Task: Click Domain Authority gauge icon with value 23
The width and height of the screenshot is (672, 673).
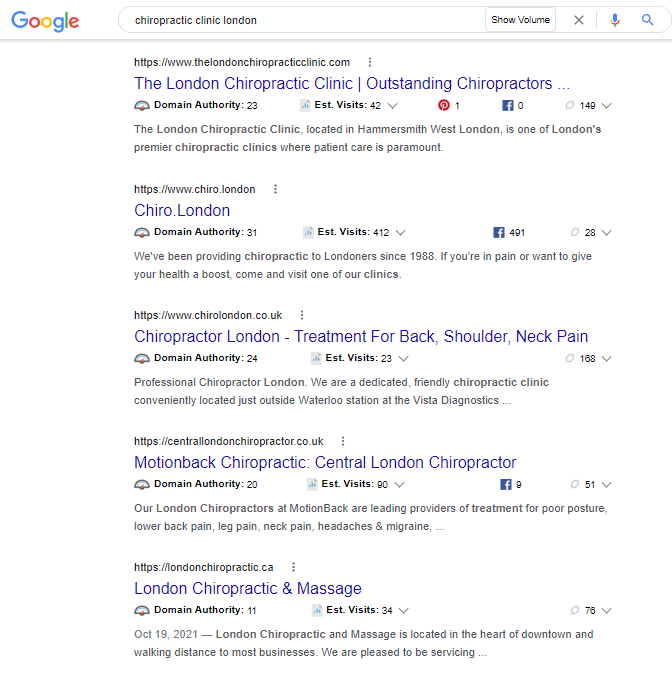Action: 142,106
